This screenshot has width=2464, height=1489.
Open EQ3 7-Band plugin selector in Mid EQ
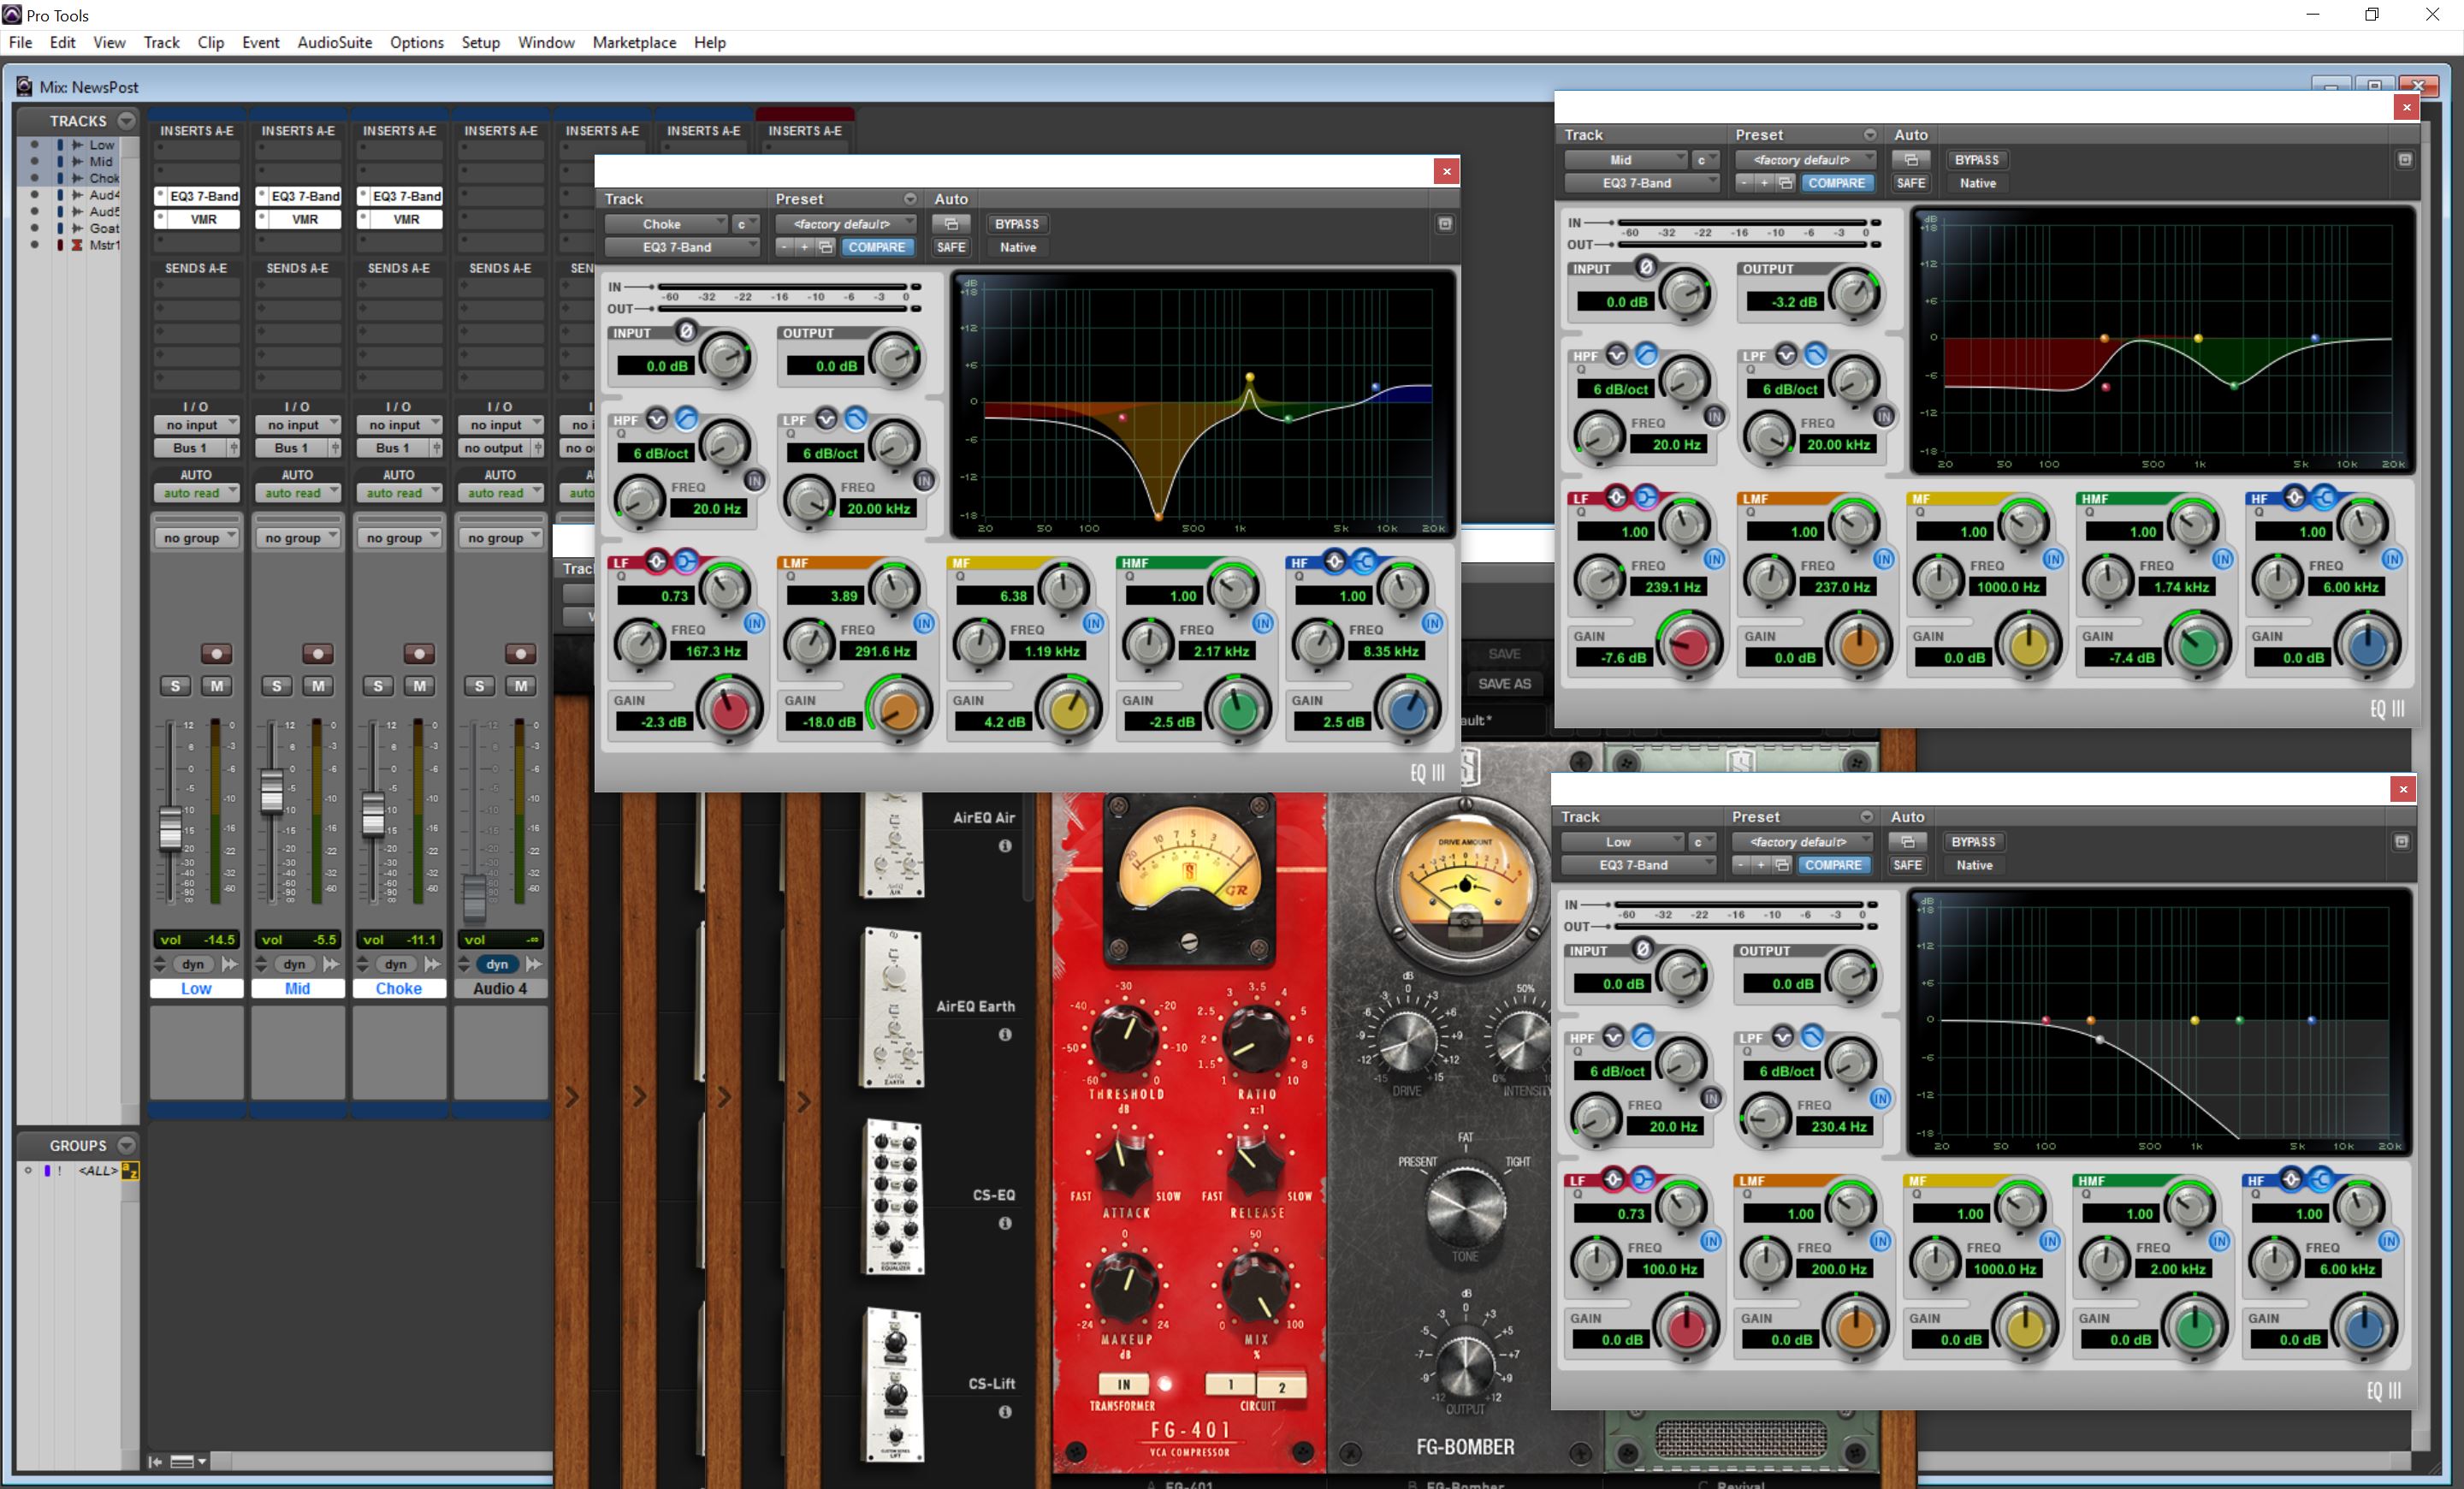(x=1641, y=183)
